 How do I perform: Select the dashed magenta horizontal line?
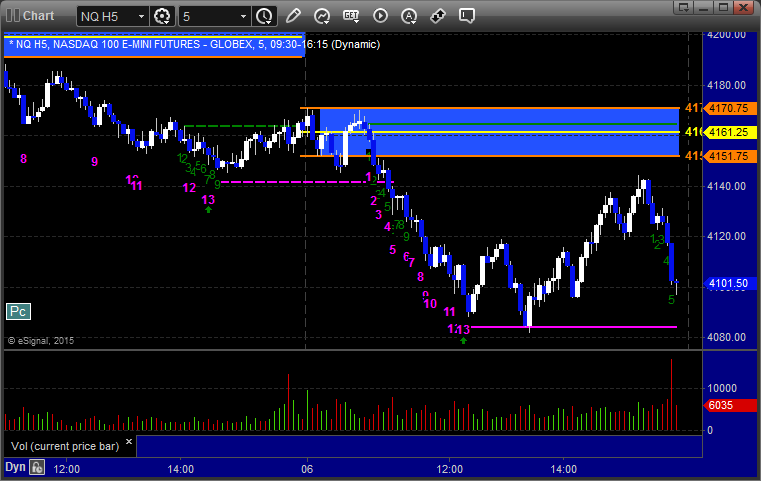tap(306, 182)
